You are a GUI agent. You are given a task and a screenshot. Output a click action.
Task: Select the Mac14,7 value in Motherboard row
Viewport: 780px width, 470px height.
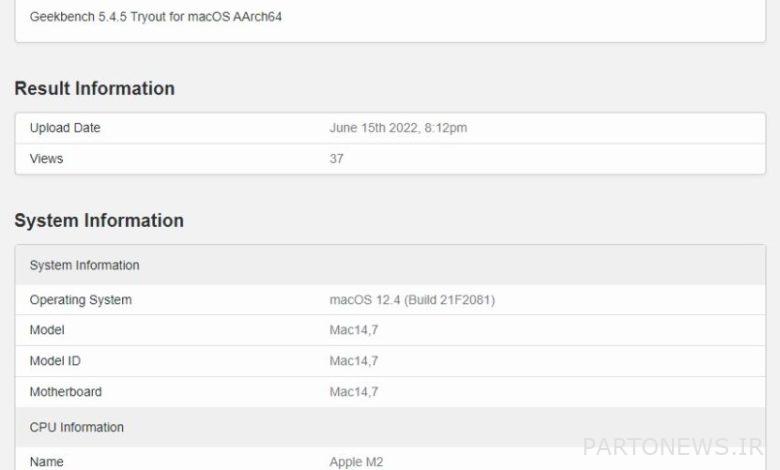354,392
